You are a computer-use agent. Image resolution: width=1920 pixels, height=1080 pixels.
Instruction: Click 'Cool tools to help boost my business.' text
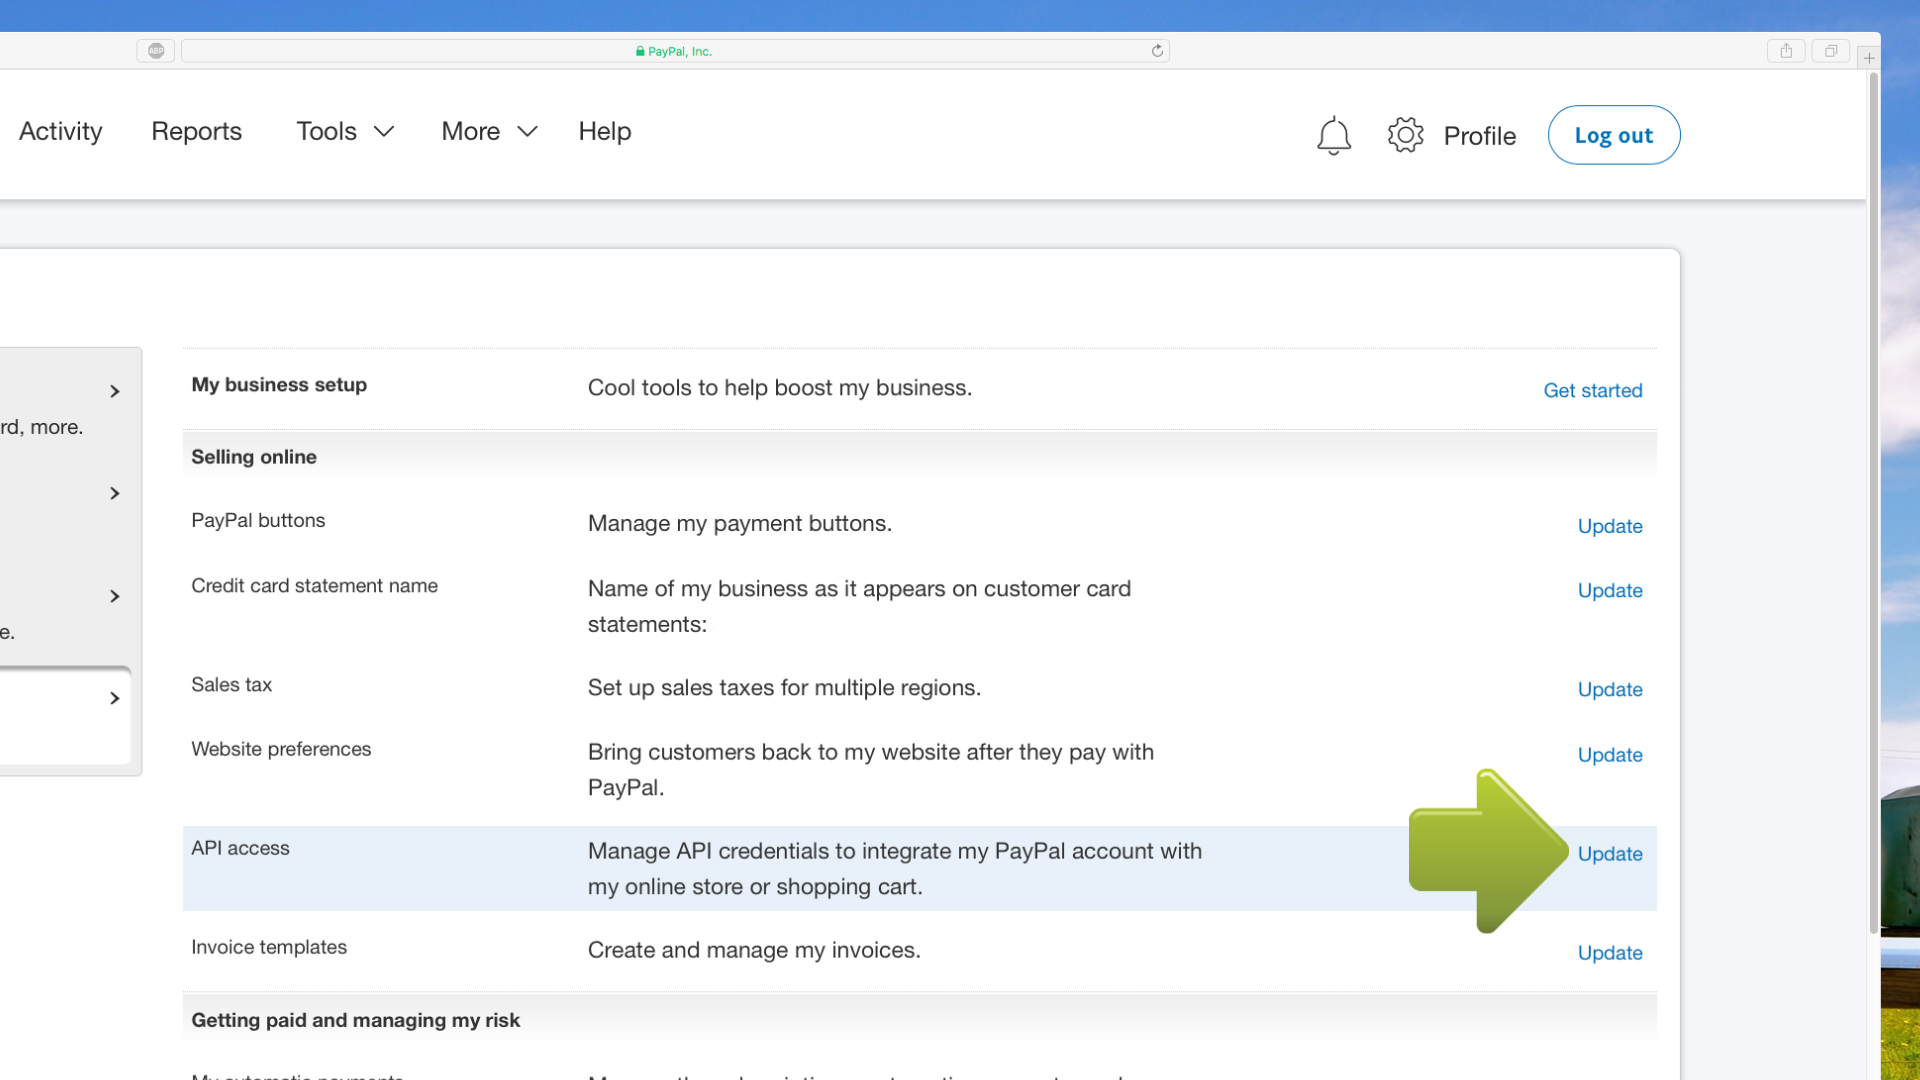pyautogui.click(x=780, y=388)
